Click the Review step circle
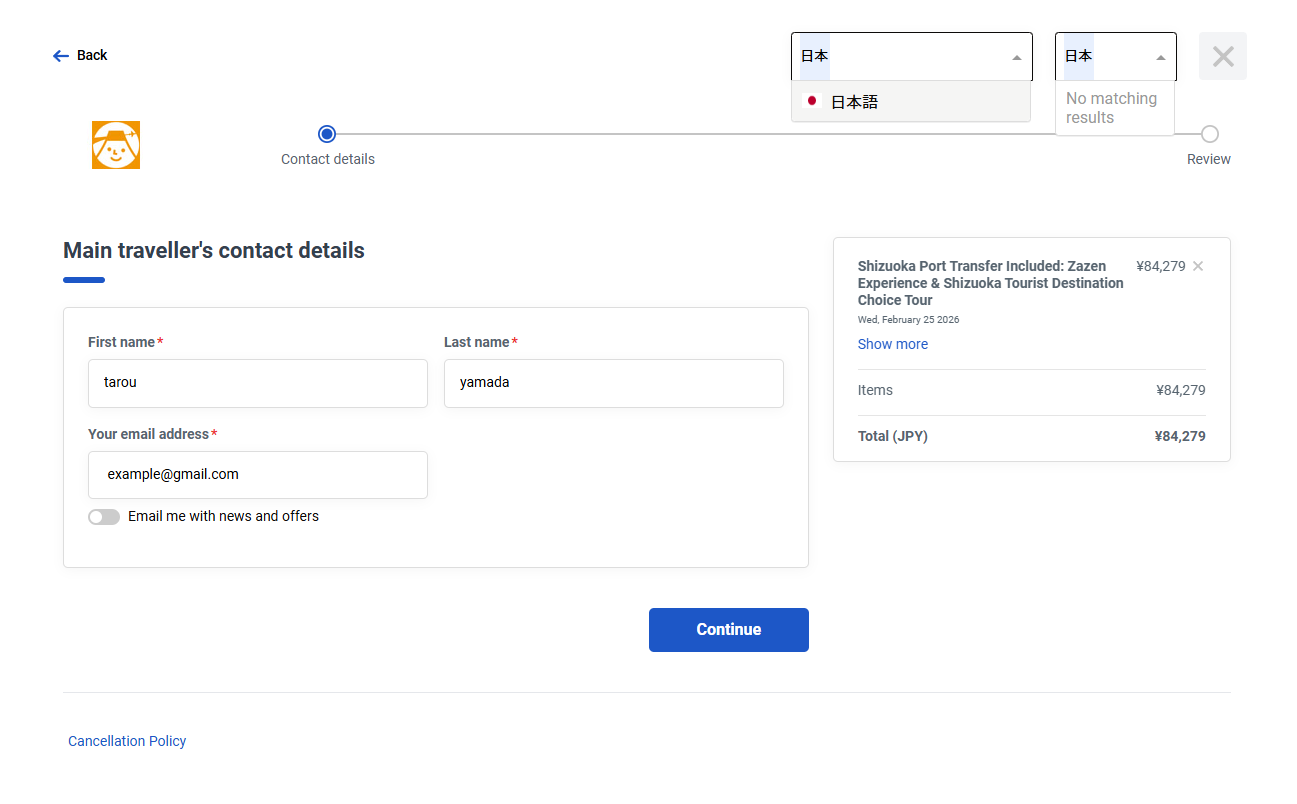Screen dimensions: 1297x804 pyautogui.click(x=1209, y=134)
